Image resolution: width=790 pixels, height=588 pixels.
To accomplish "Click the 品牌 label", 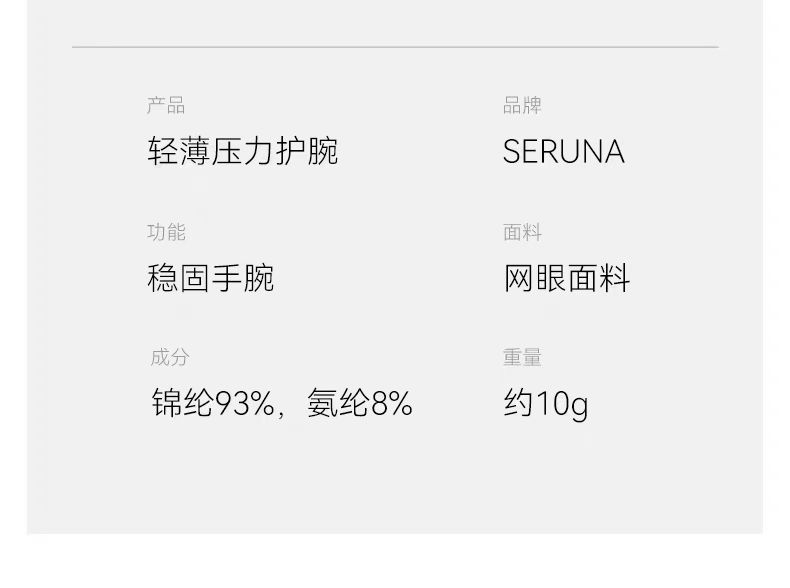I will click(522, 106).
